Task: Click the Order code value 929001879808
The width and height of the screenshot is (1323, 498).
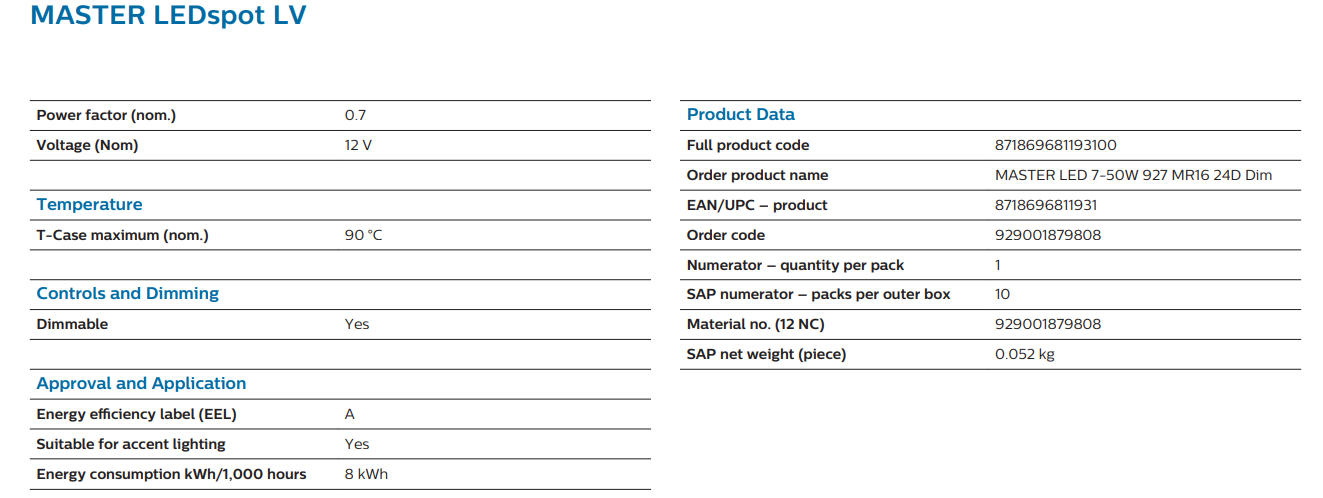Action: [1046, 235]
